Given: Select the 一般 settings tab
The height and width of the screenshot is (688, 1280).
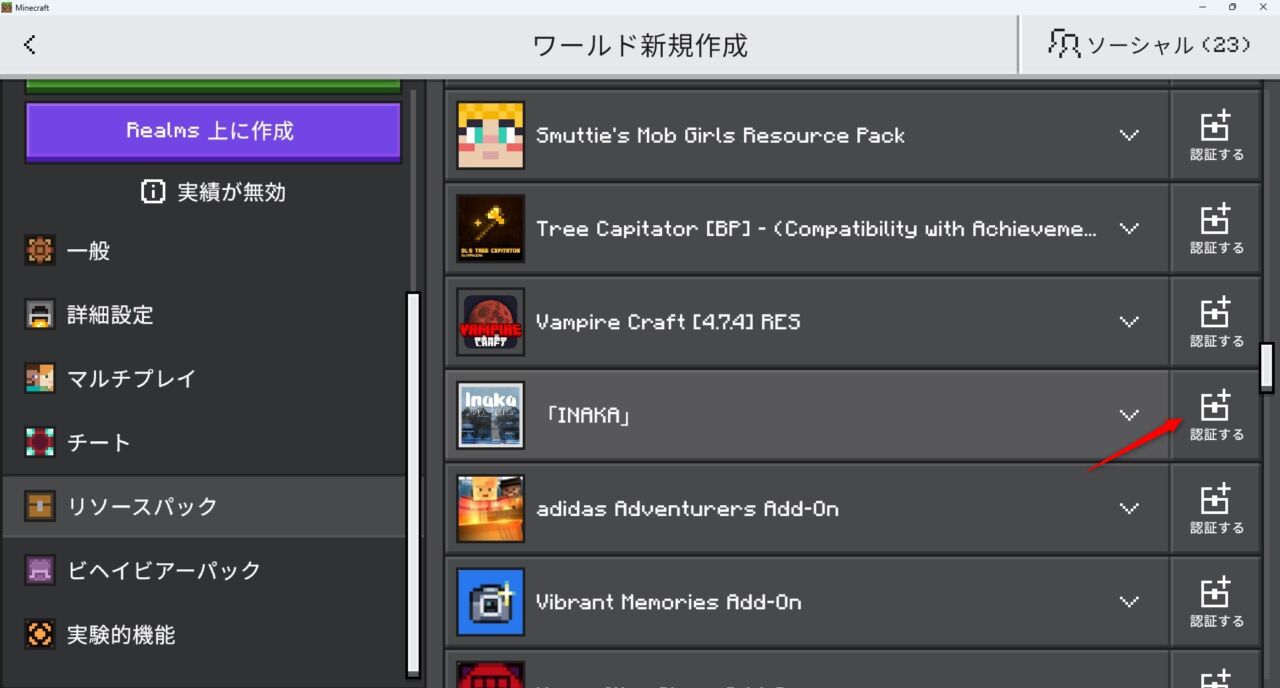Looking at the screenshot, I should click(204, 251).
